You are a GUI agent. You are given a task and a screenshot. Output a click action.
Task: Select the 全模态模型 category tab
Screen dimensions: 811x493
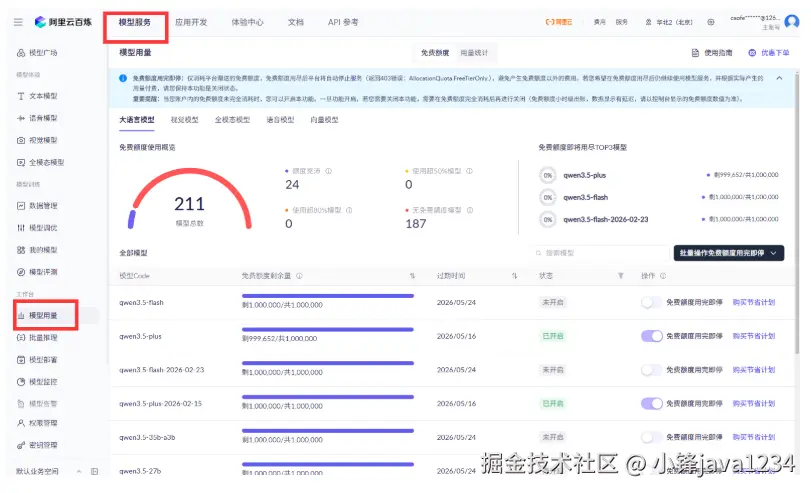pos(232,120)
